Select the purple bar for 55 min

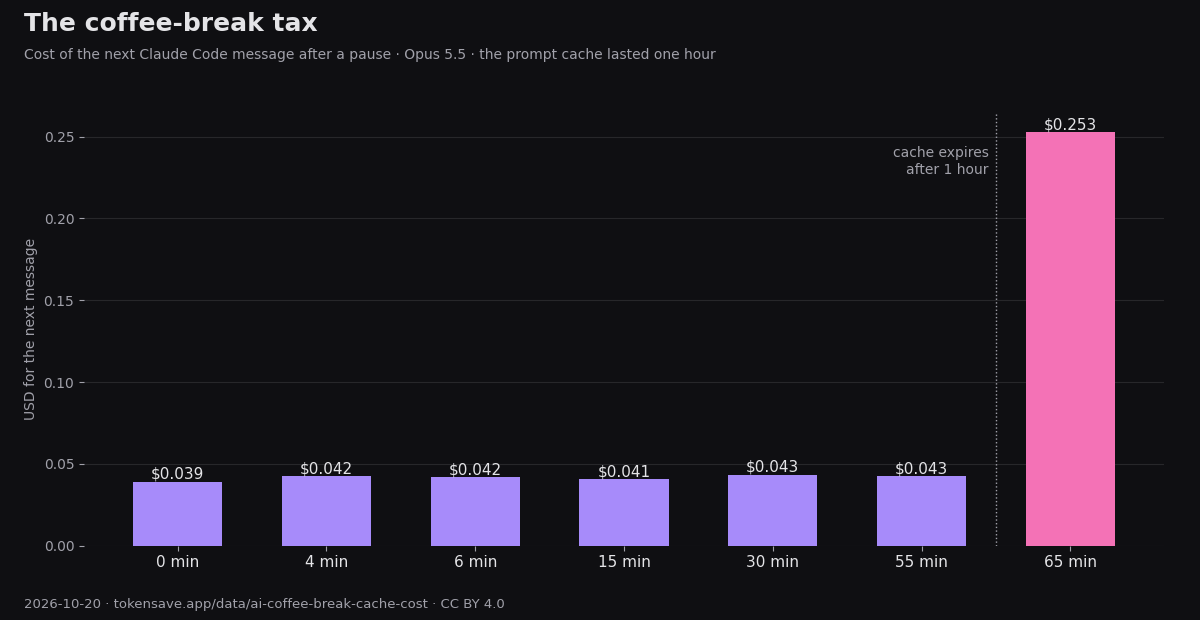(921, 511)
